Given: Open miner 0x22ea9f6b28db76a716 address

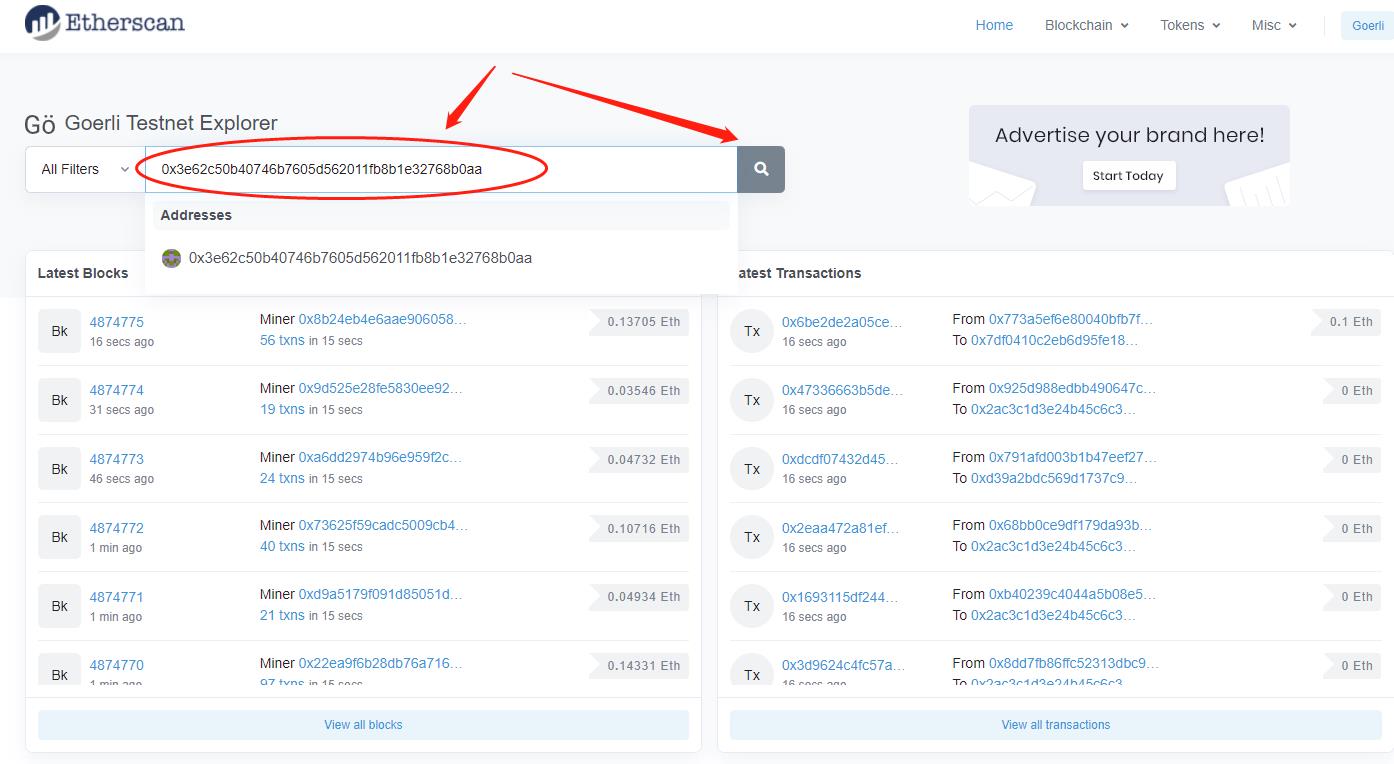Looking at the screenshot, I should pyautogui.click(x=381, y=663).
